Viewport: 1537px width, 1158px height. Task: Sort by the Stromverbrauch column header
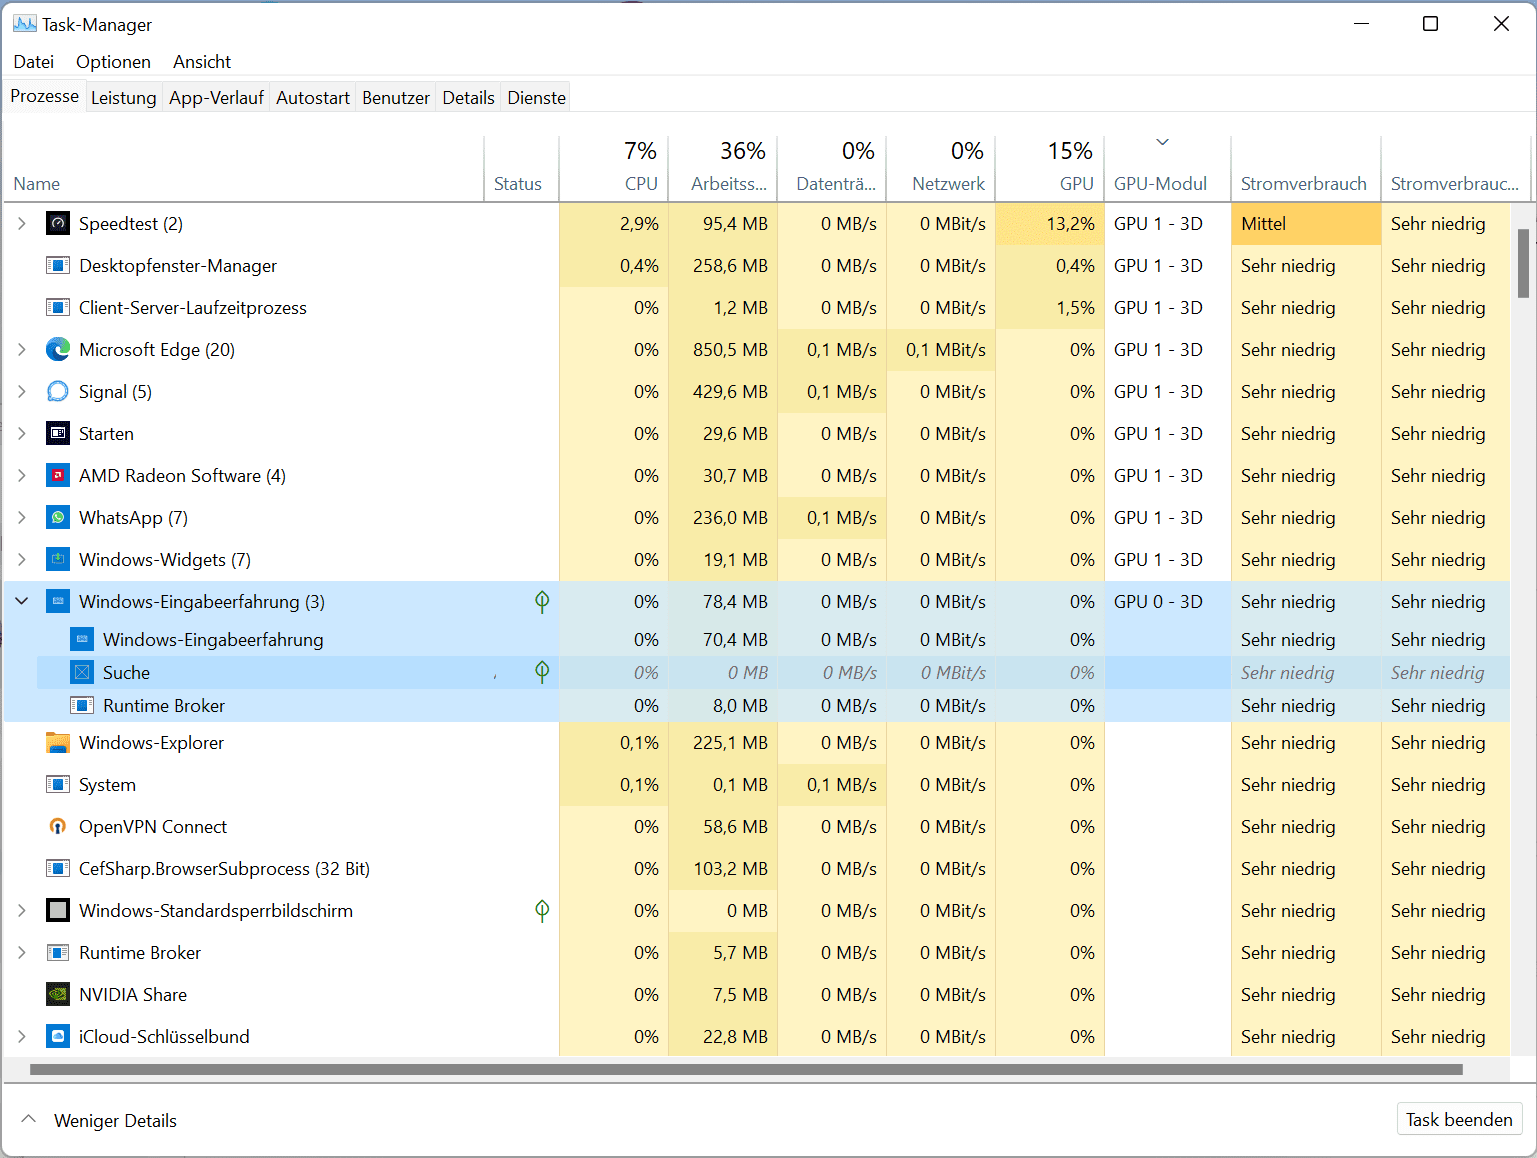tap(1306, 168)
